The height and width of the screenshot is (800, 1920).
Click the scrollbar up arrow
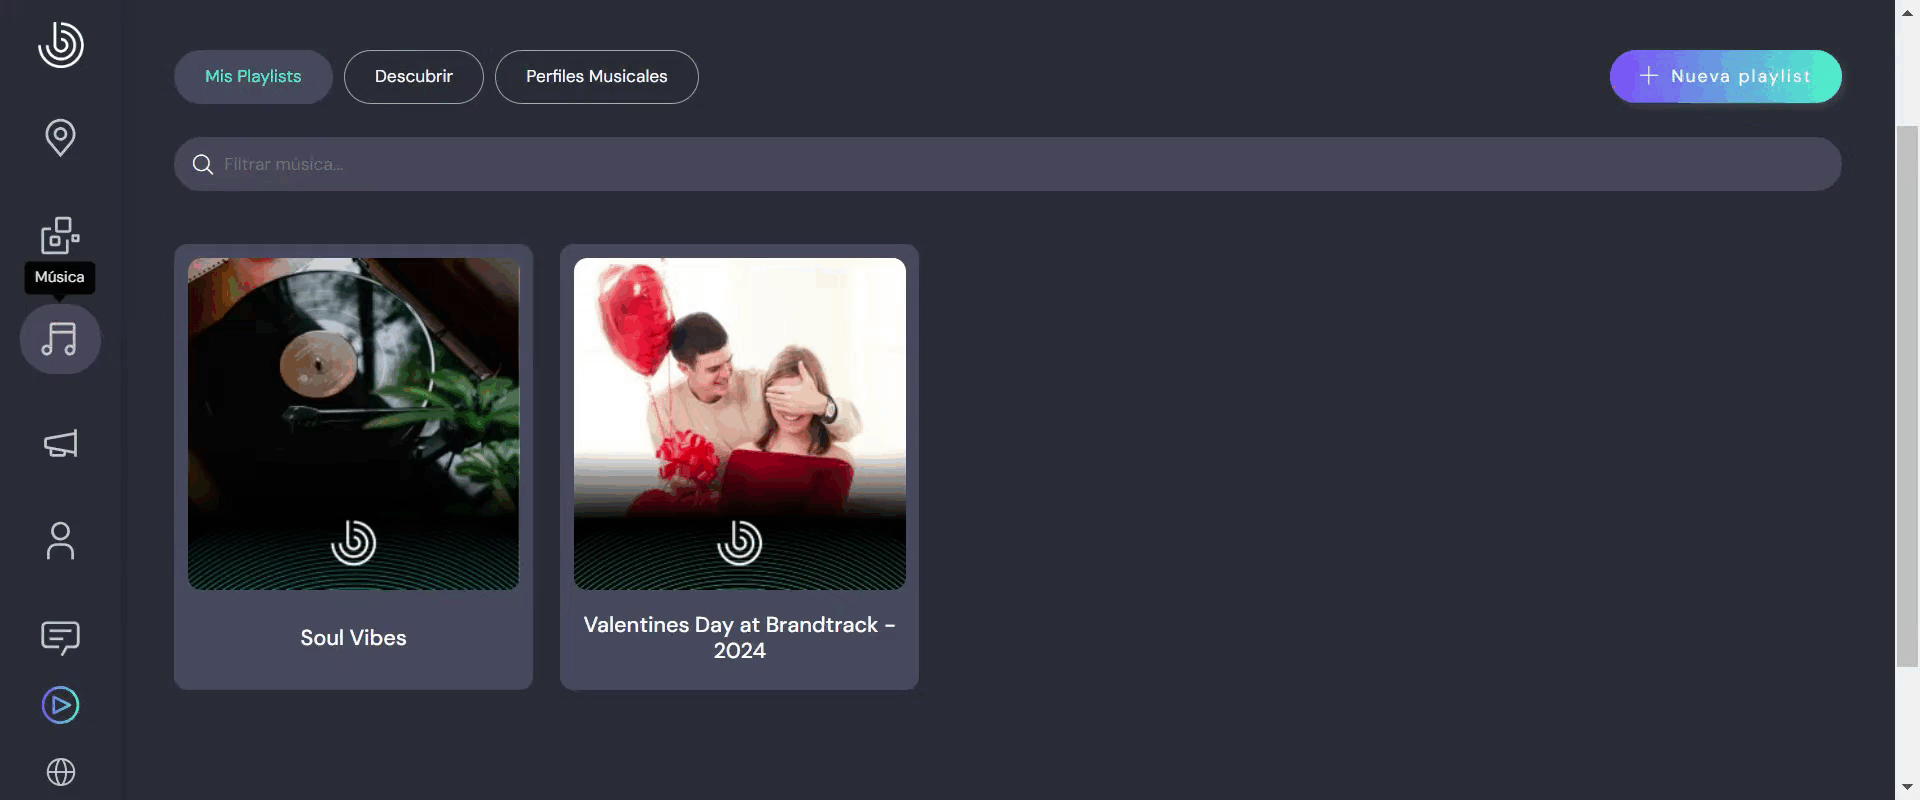coord(1907,11)
